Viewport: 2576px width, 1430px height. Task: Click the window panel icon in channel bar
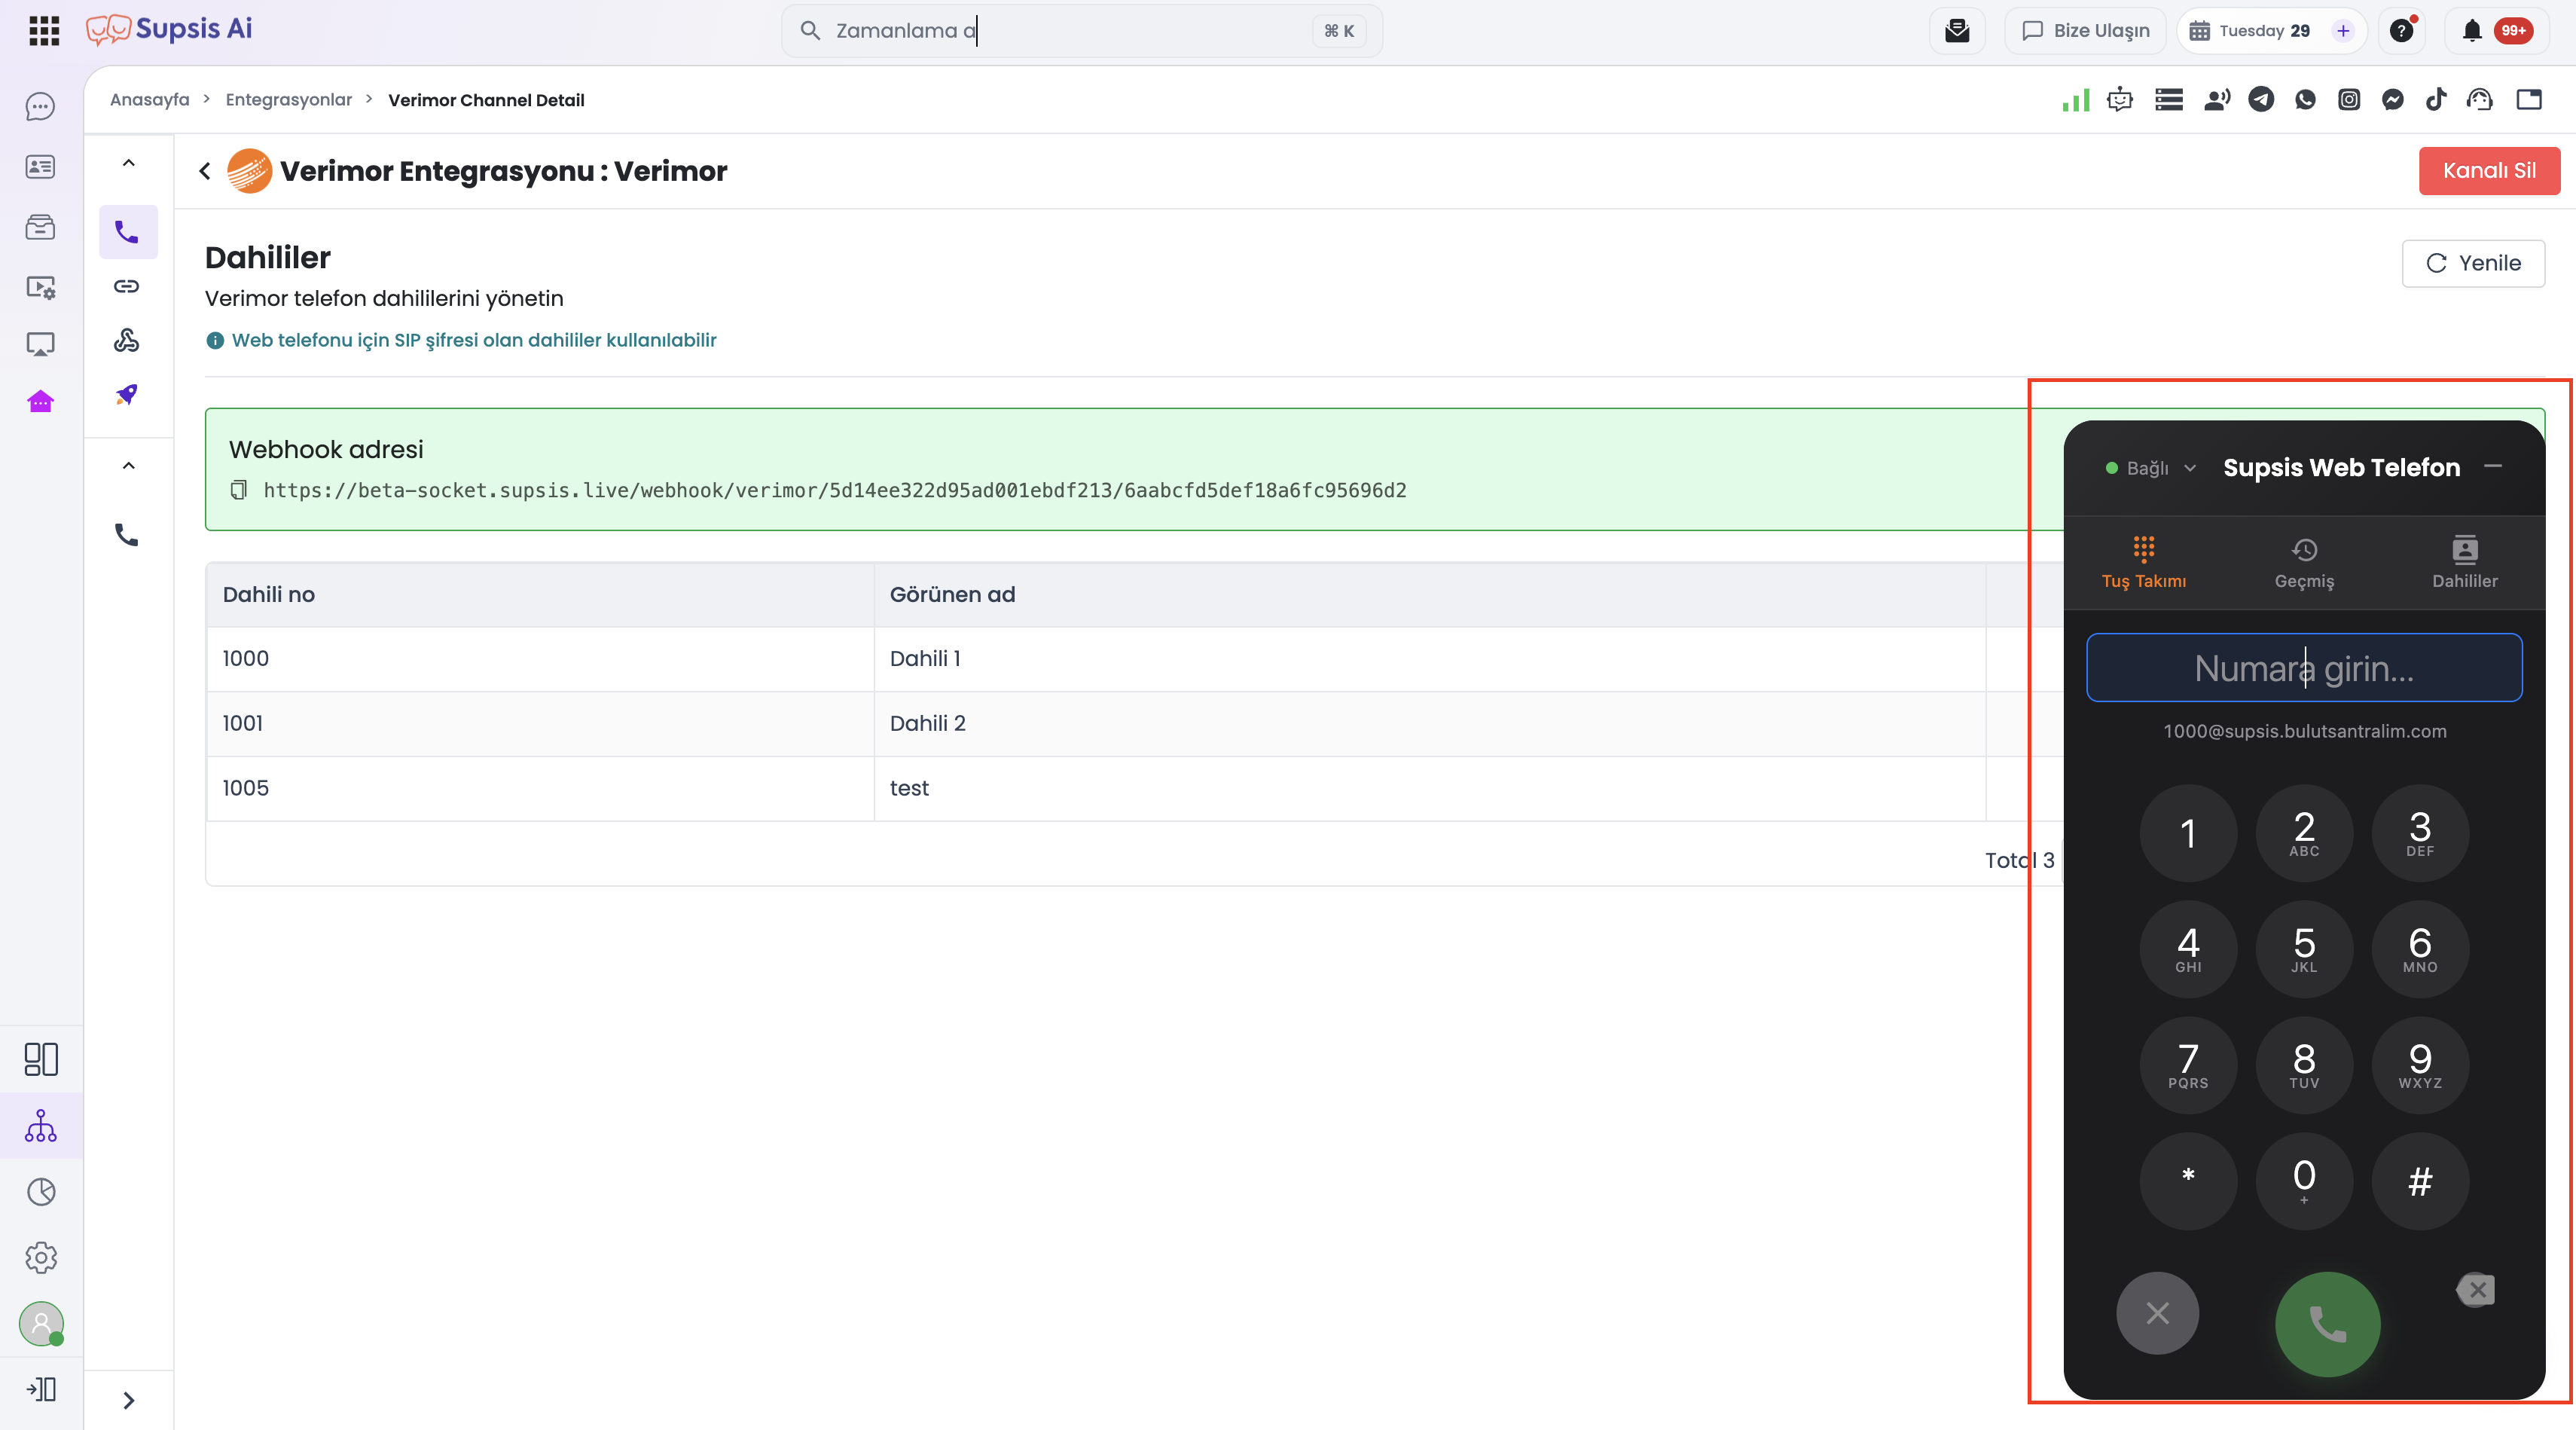point(2529,100)
